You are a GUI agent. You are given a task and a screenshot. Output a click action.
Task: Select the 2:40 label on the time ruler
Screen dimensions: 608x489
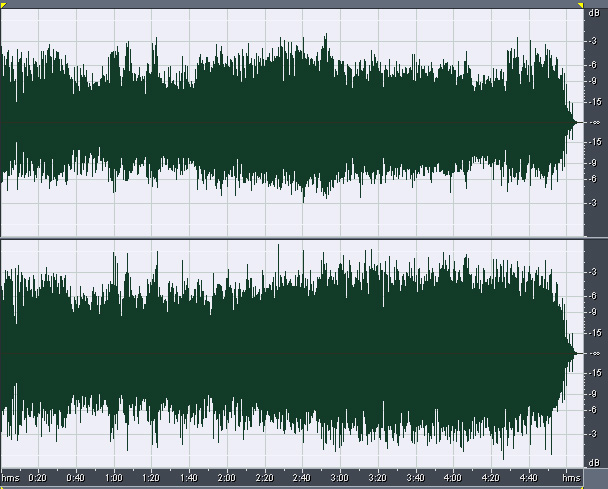[302, 477]
